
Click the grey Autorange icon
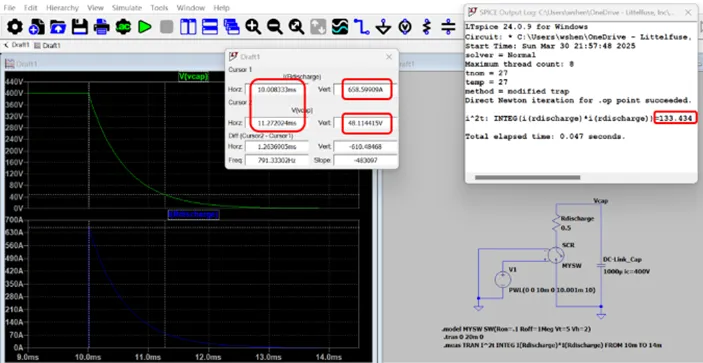[318, 27]
